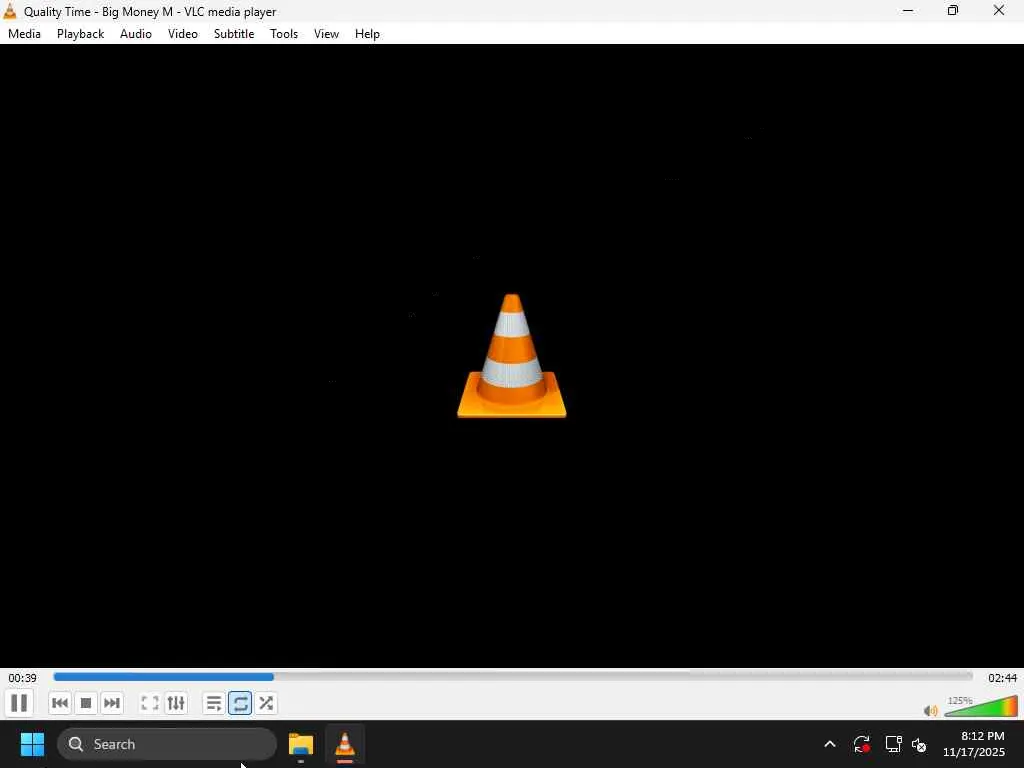This screenshot has height=768, width=1024.
Task: Toggle the loop mode button
Action: tap(240, 703)
